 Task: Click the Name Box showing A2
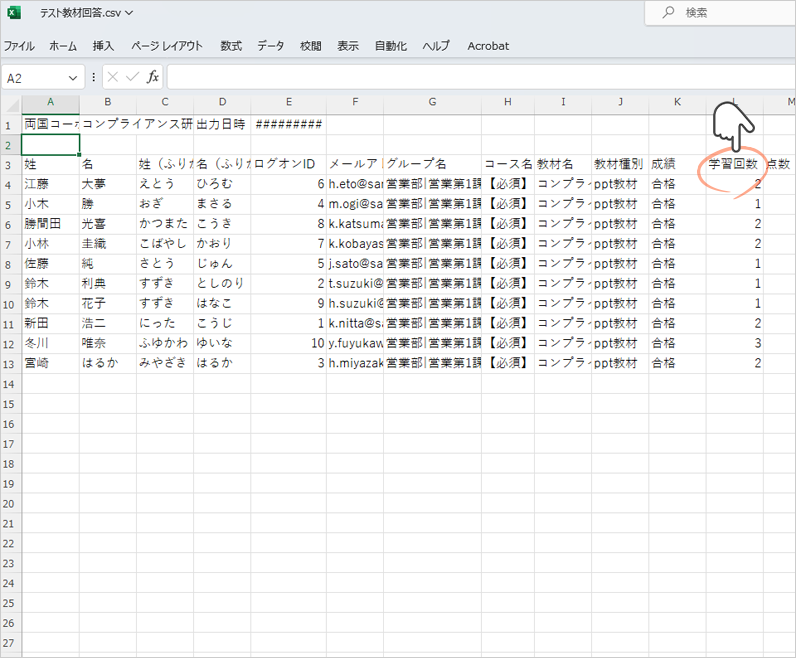click(35, 78)
